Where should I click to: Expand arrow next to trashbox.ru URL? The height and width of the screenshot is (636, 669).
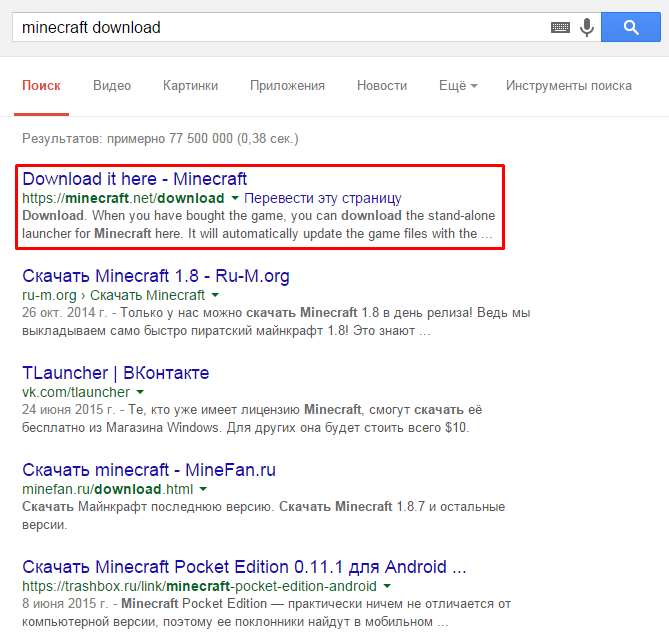pos(387,586)
